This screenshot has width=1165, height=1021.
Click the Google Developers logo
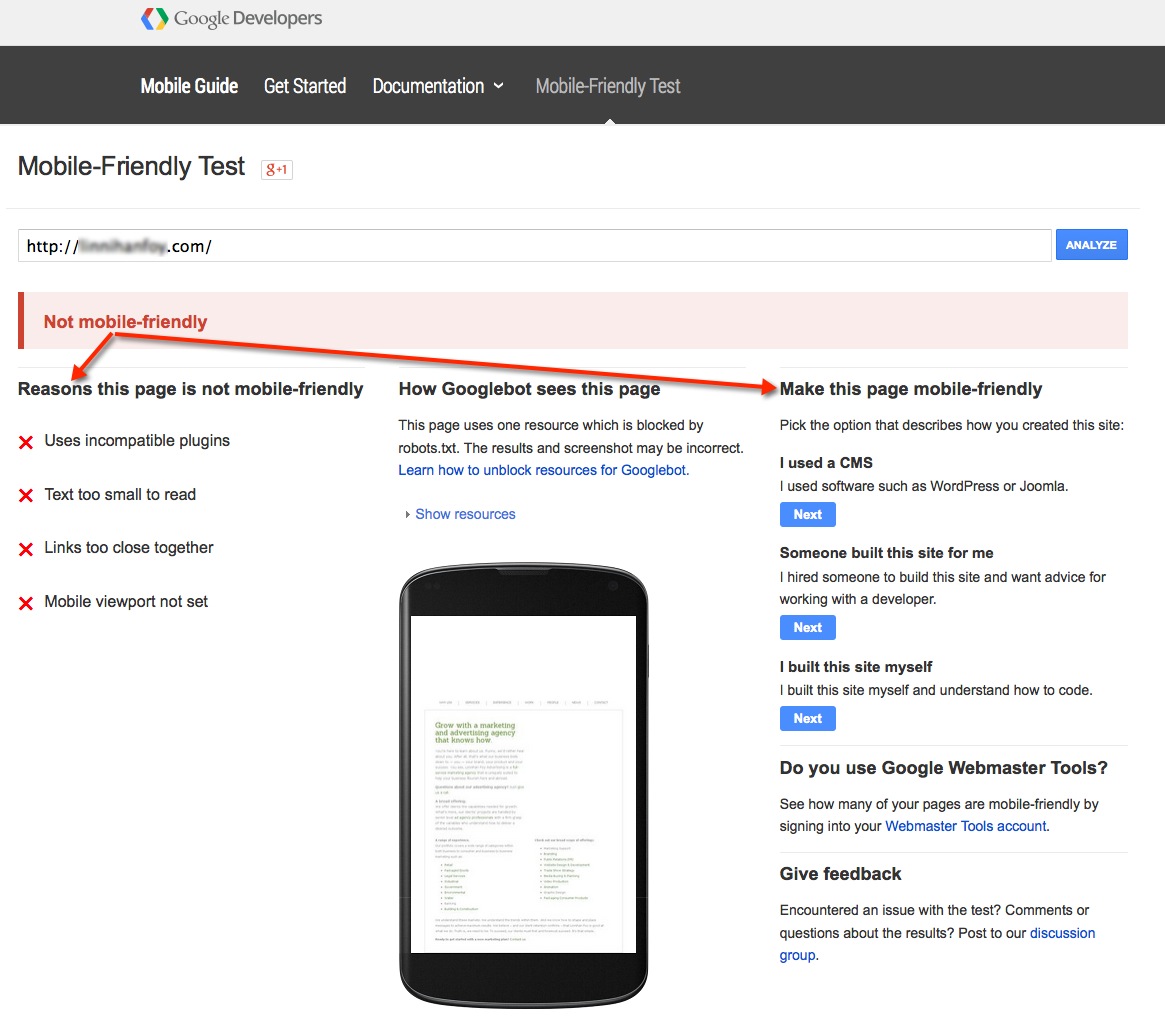231,19
